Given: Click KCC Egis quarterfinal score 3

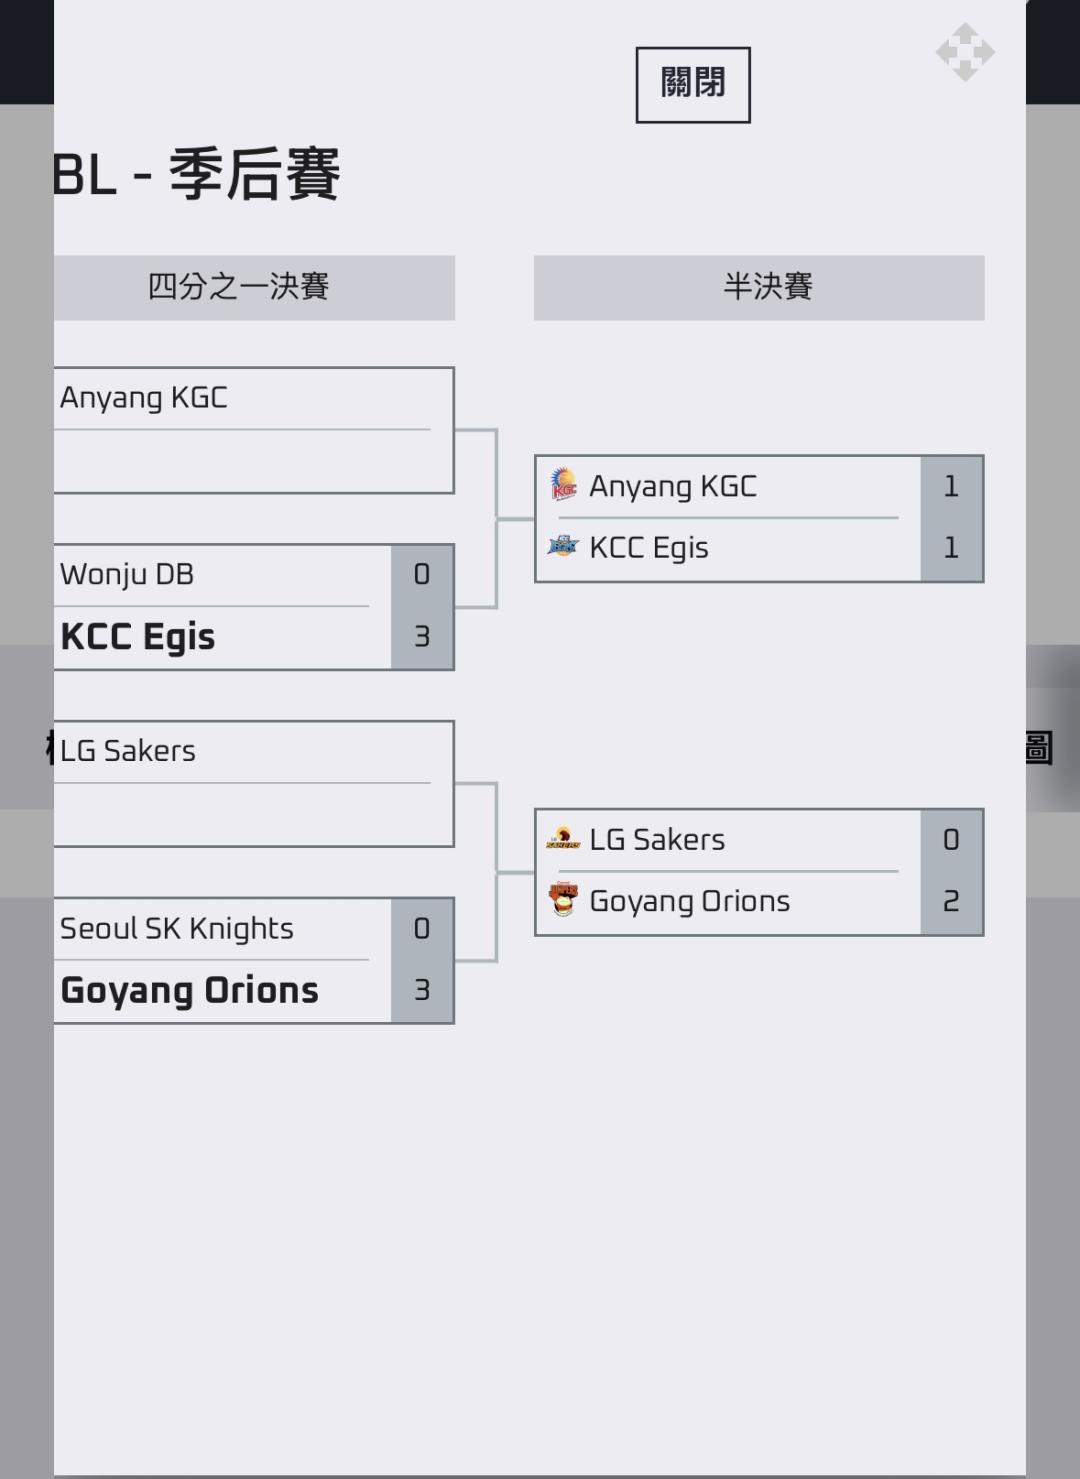Looking at the screenshot, I should [x=422, y=637].
